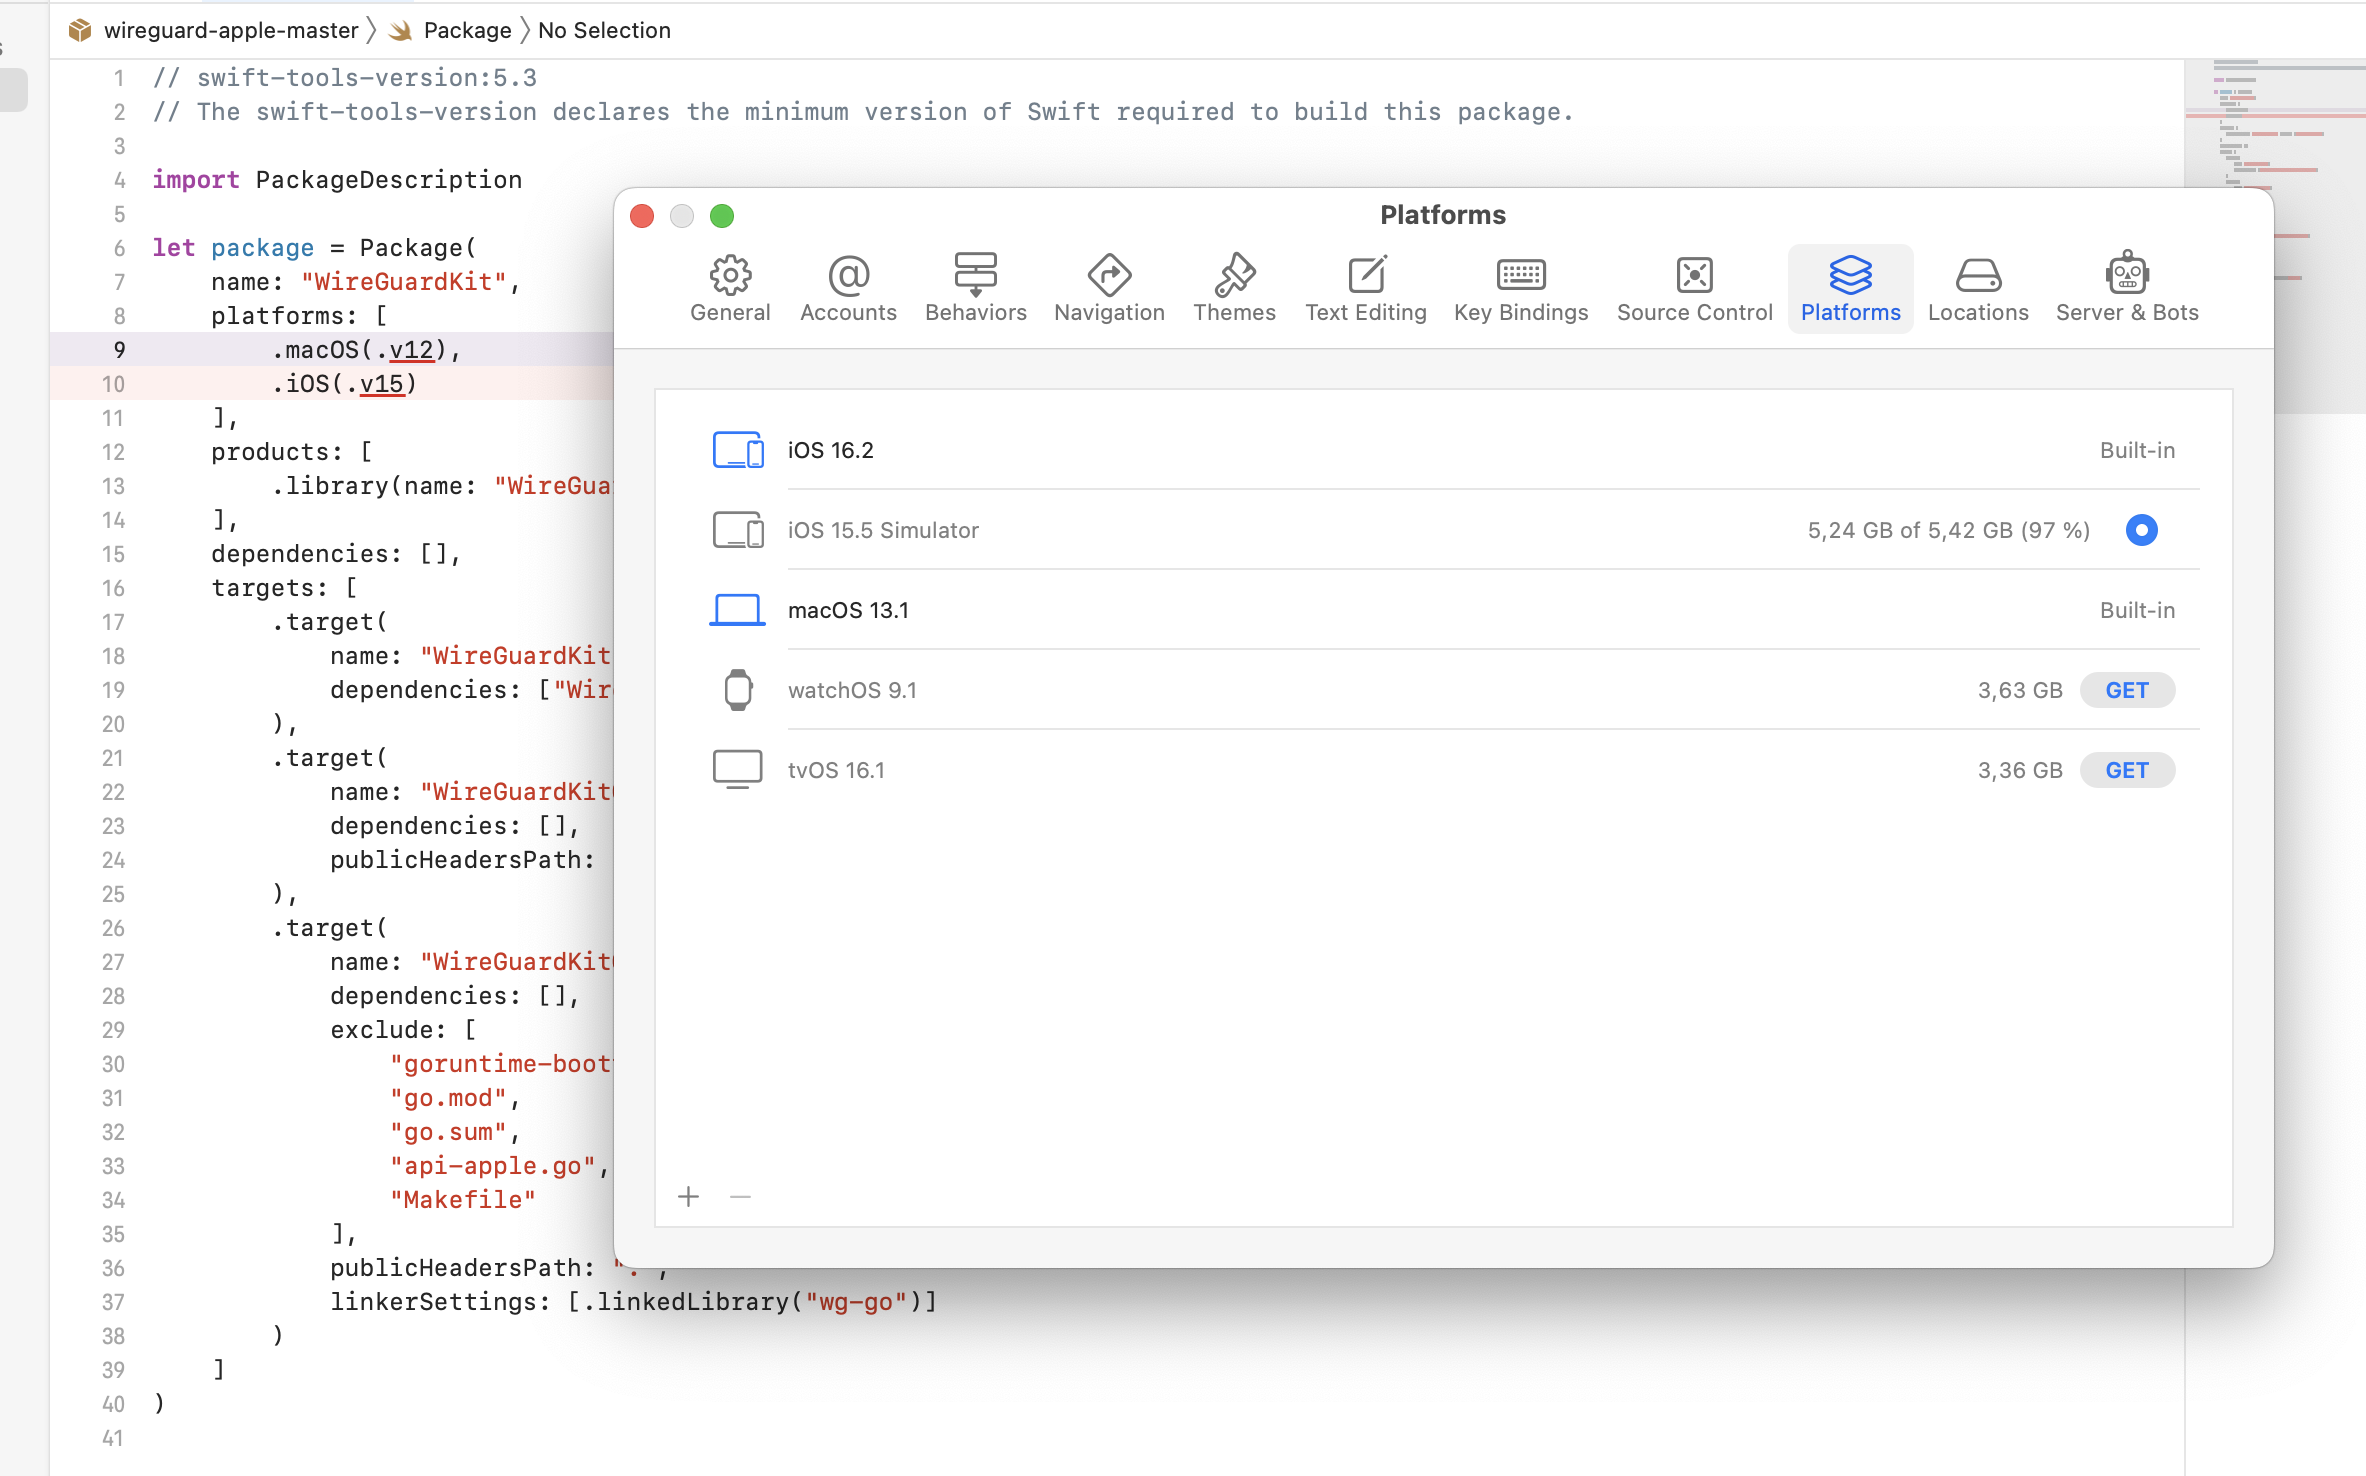Screen dimensions: 2366x1476
Task: Click the Swift file icon in the breadcrumb
Action: tap(401, 30)
